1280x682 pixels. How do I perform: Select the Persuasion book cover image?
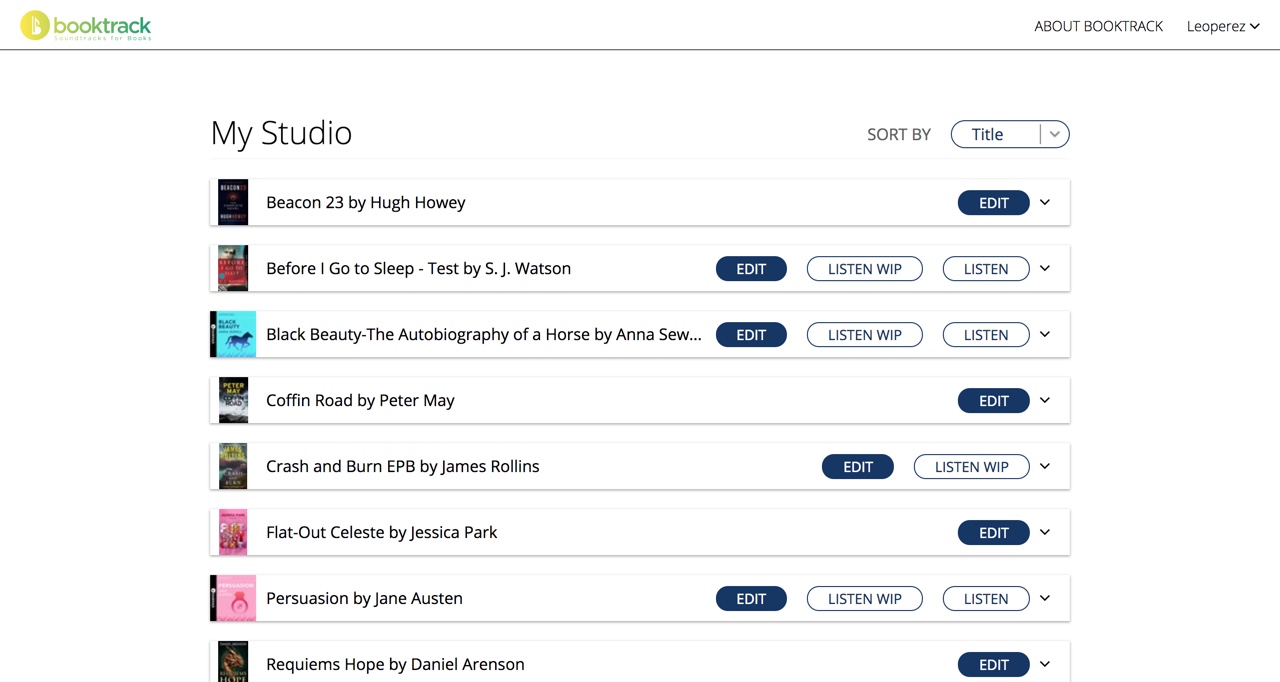click(233, 598)
